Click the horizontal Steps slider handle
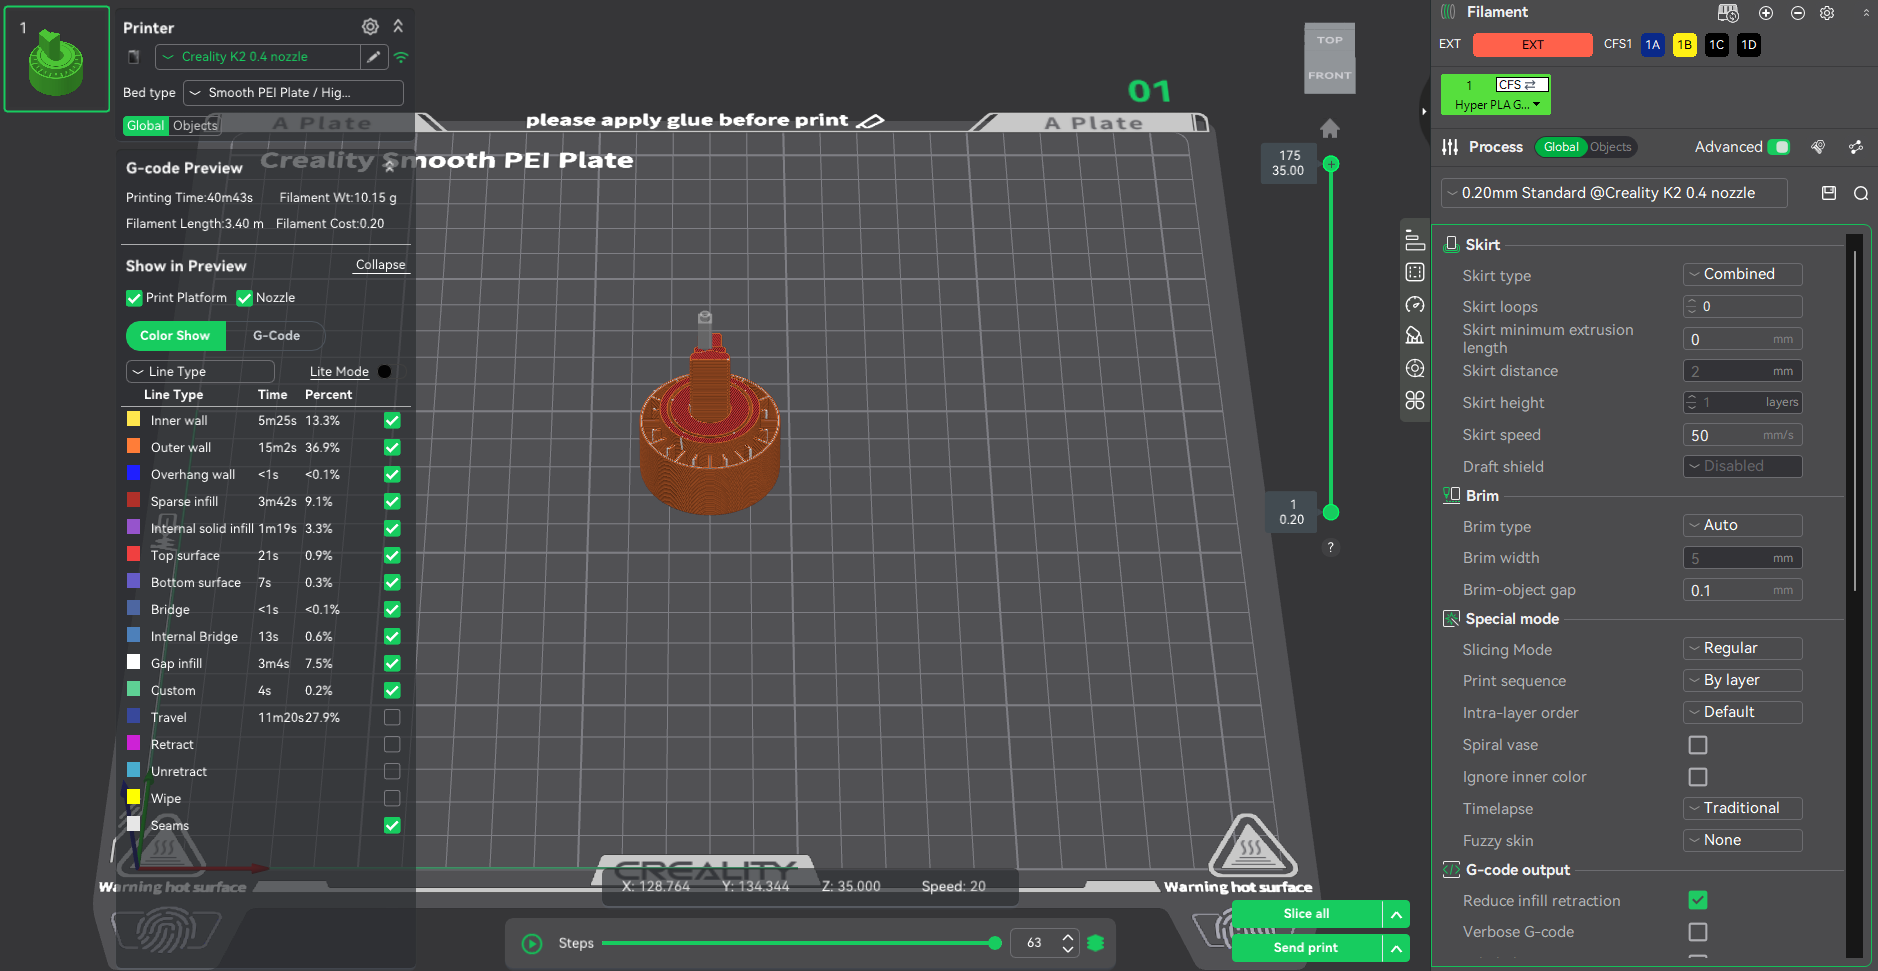 point(994,943)
